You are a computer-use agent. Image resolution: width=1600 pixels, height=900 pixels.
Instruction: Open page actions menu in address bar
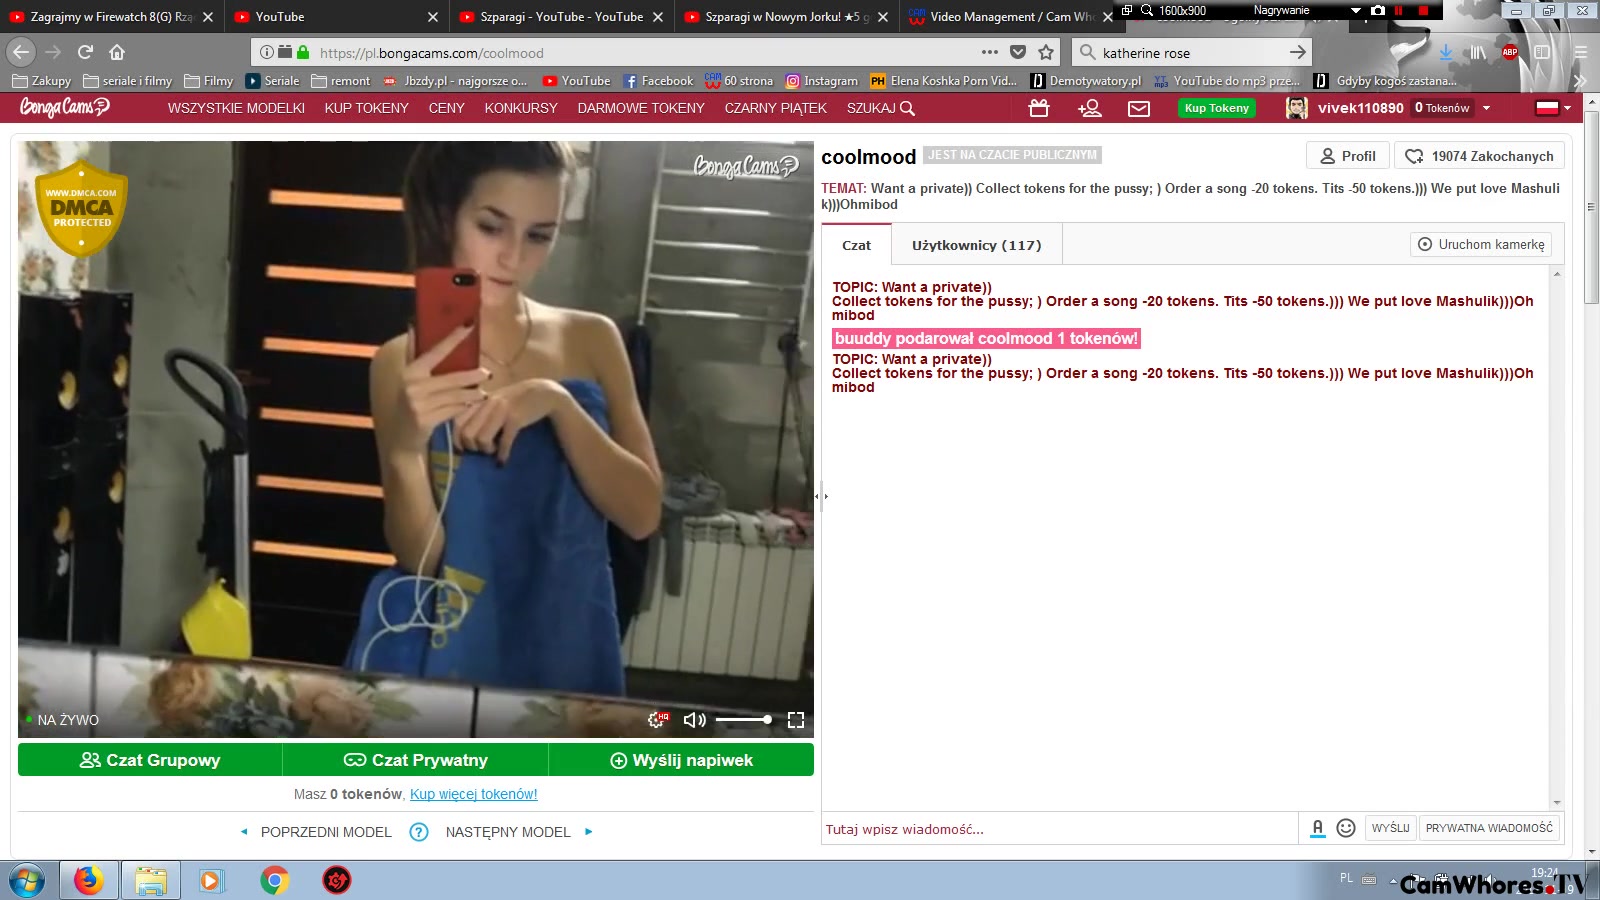989,52
